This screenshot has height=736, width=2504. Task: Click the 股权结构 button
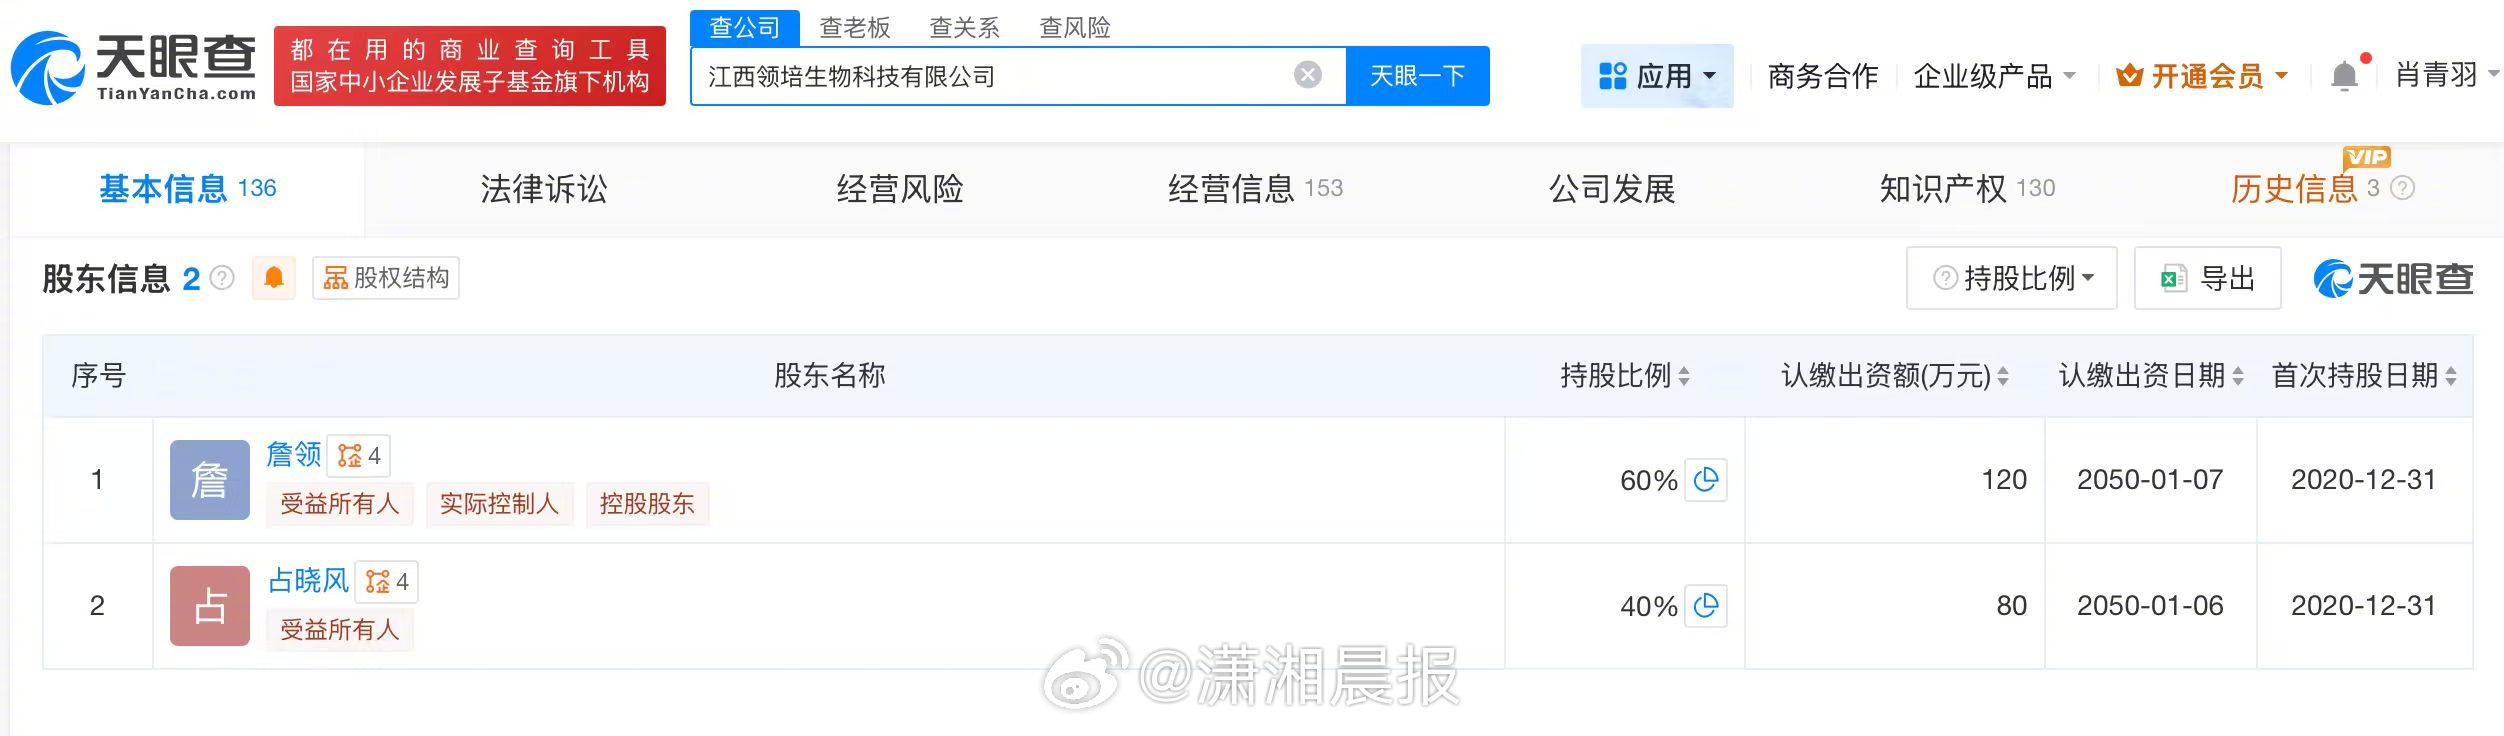pyautogui.click(x=386, y=278)
